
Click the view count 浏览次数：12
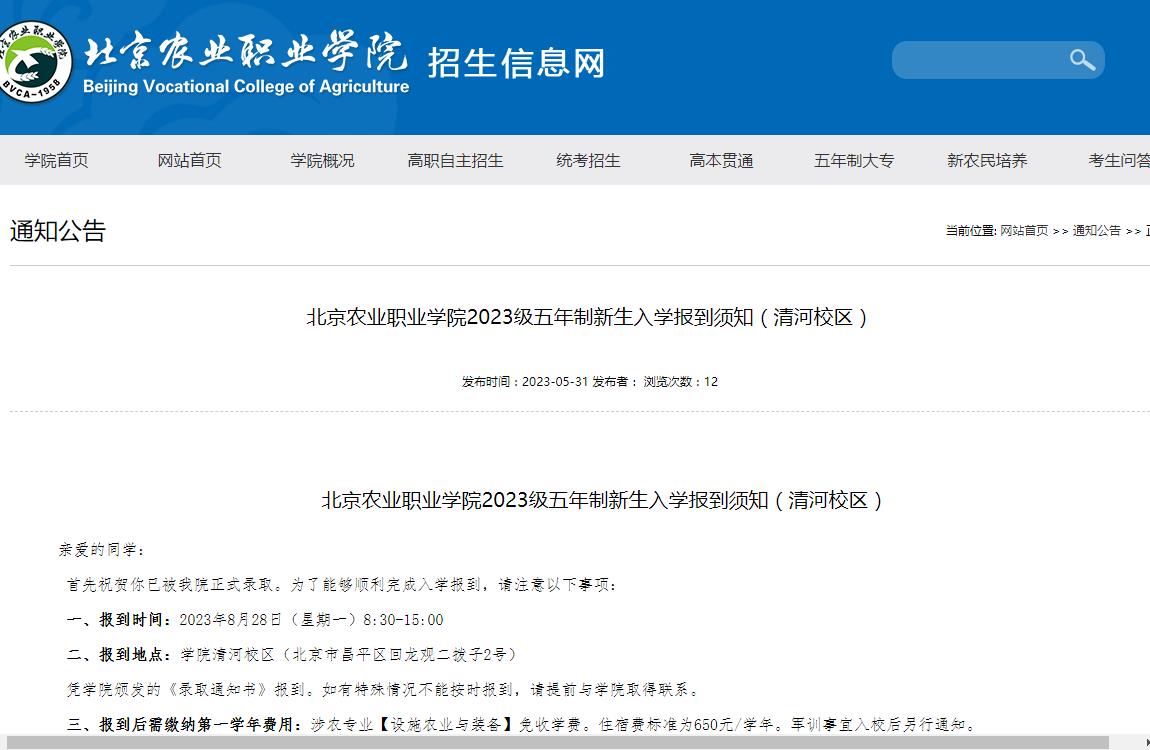pos(681,382)
